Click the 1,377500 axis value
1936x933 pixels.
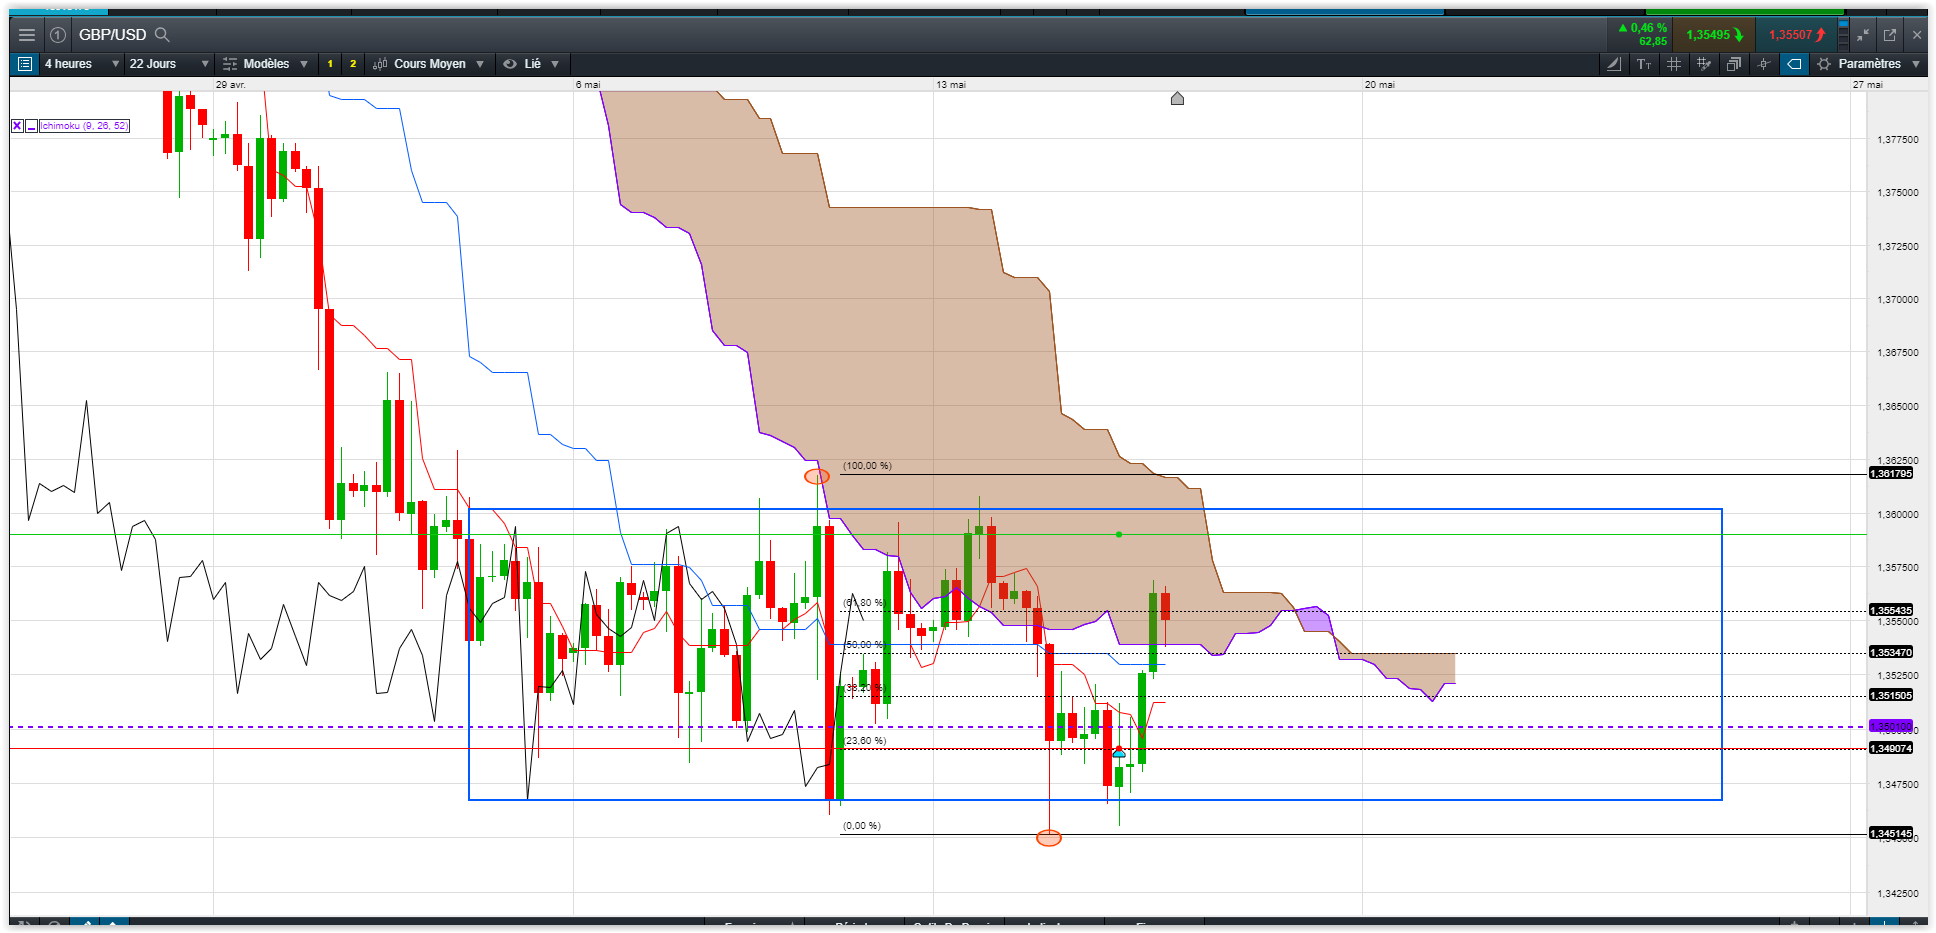(x=1898, y=140)
